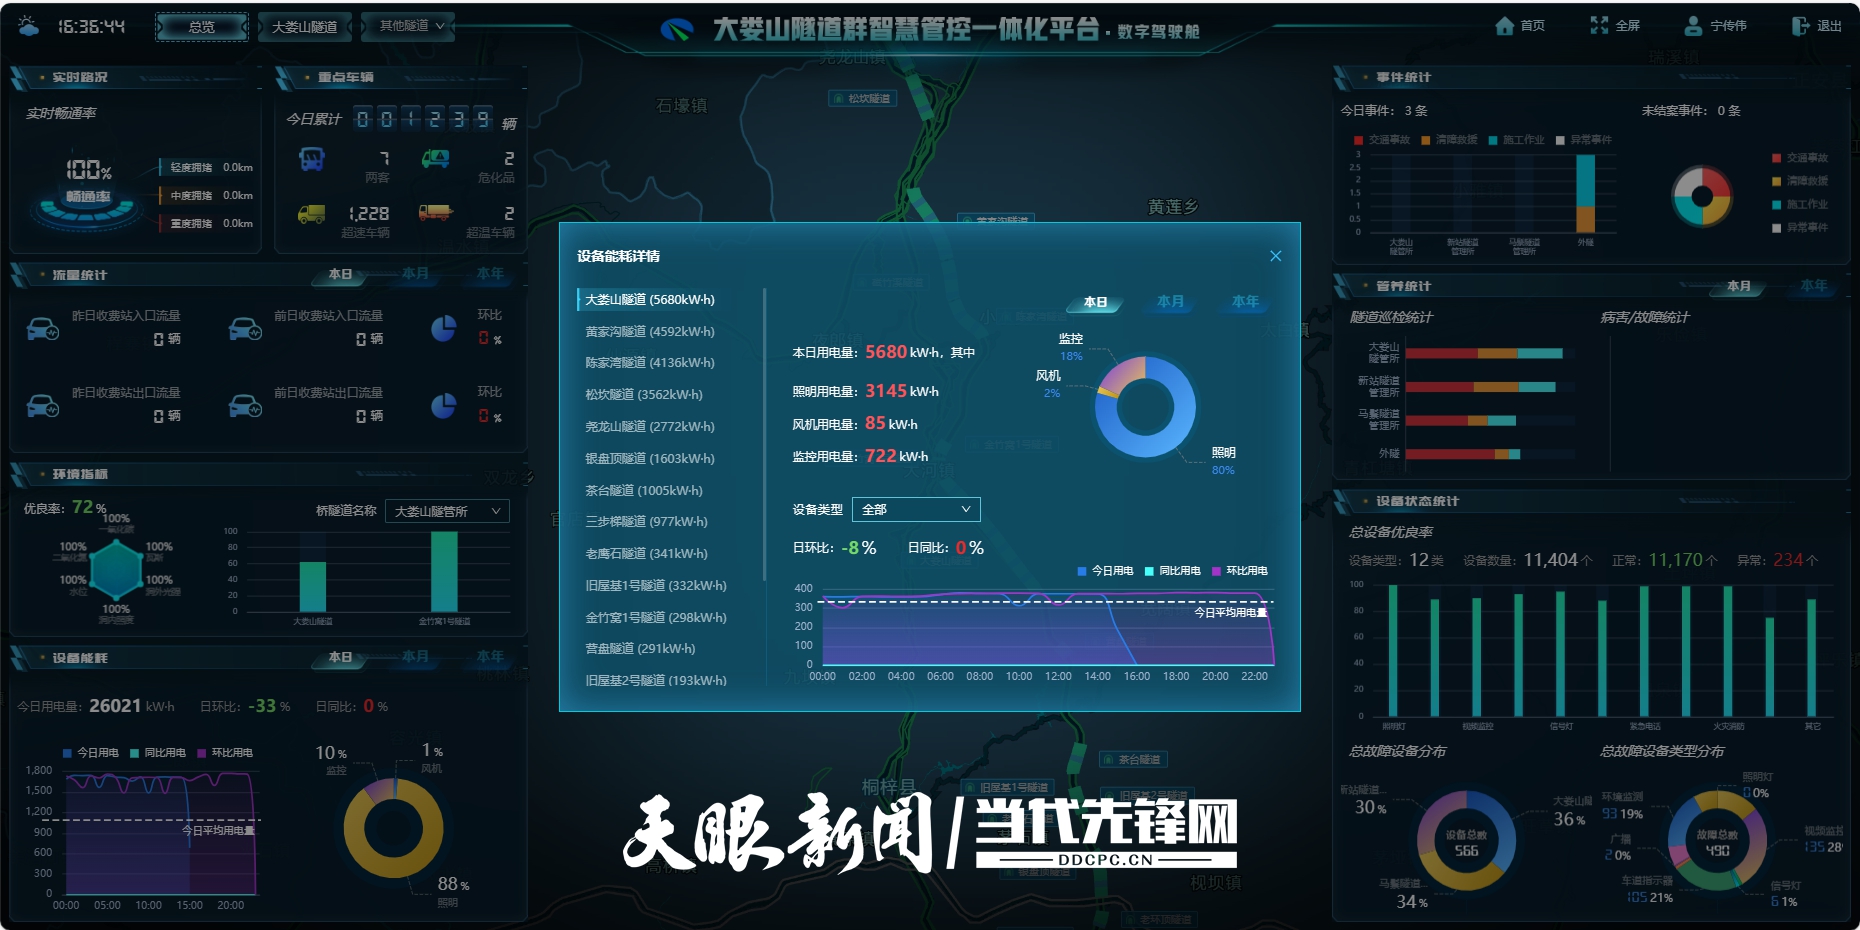Open the 设备类型 dropdown showing 全部
This screenshot has height=930, width=1860.
(x=916, y=509)
